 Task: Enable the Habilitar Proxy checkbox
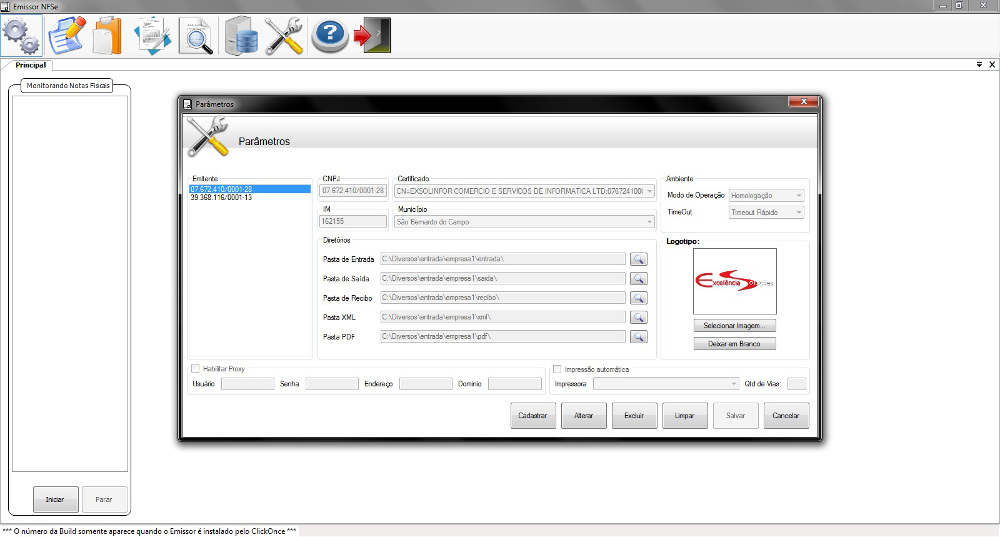click(196, 369)
